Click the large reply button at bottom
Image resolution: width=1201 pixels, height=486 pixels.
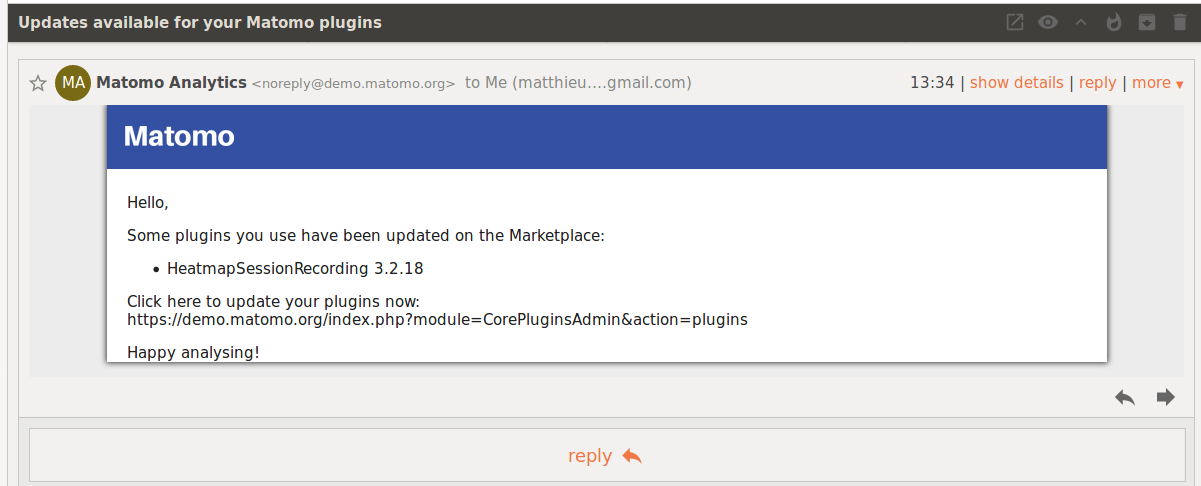pyautogui.click(x=604, y=456)
